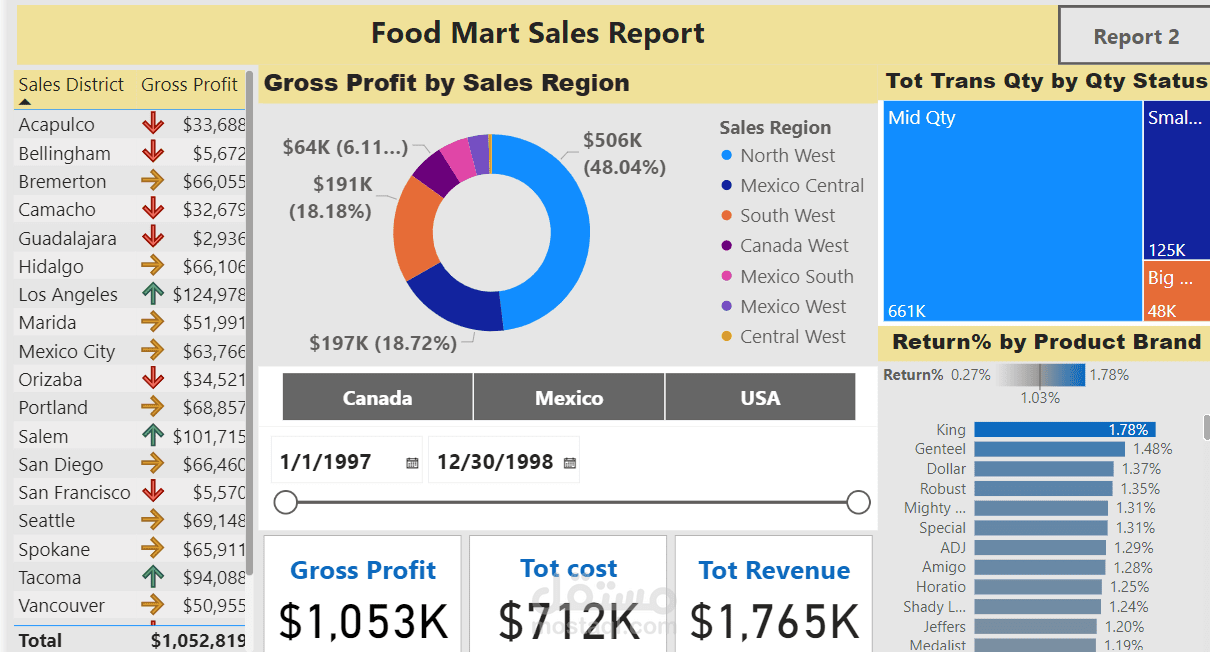Select the Spokane district row

pyautogui.click(x=130, y=549)
